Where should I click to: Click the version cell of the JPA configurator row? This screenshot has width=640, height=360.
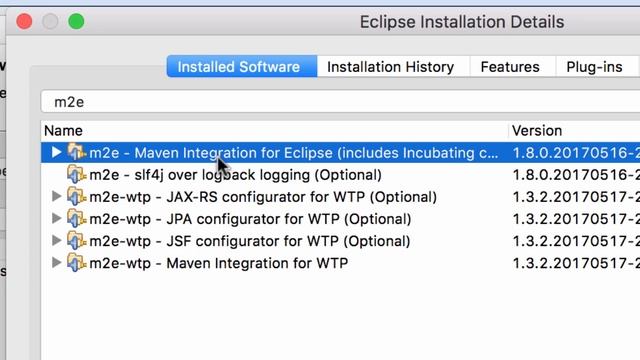click(x=576, y=219)
